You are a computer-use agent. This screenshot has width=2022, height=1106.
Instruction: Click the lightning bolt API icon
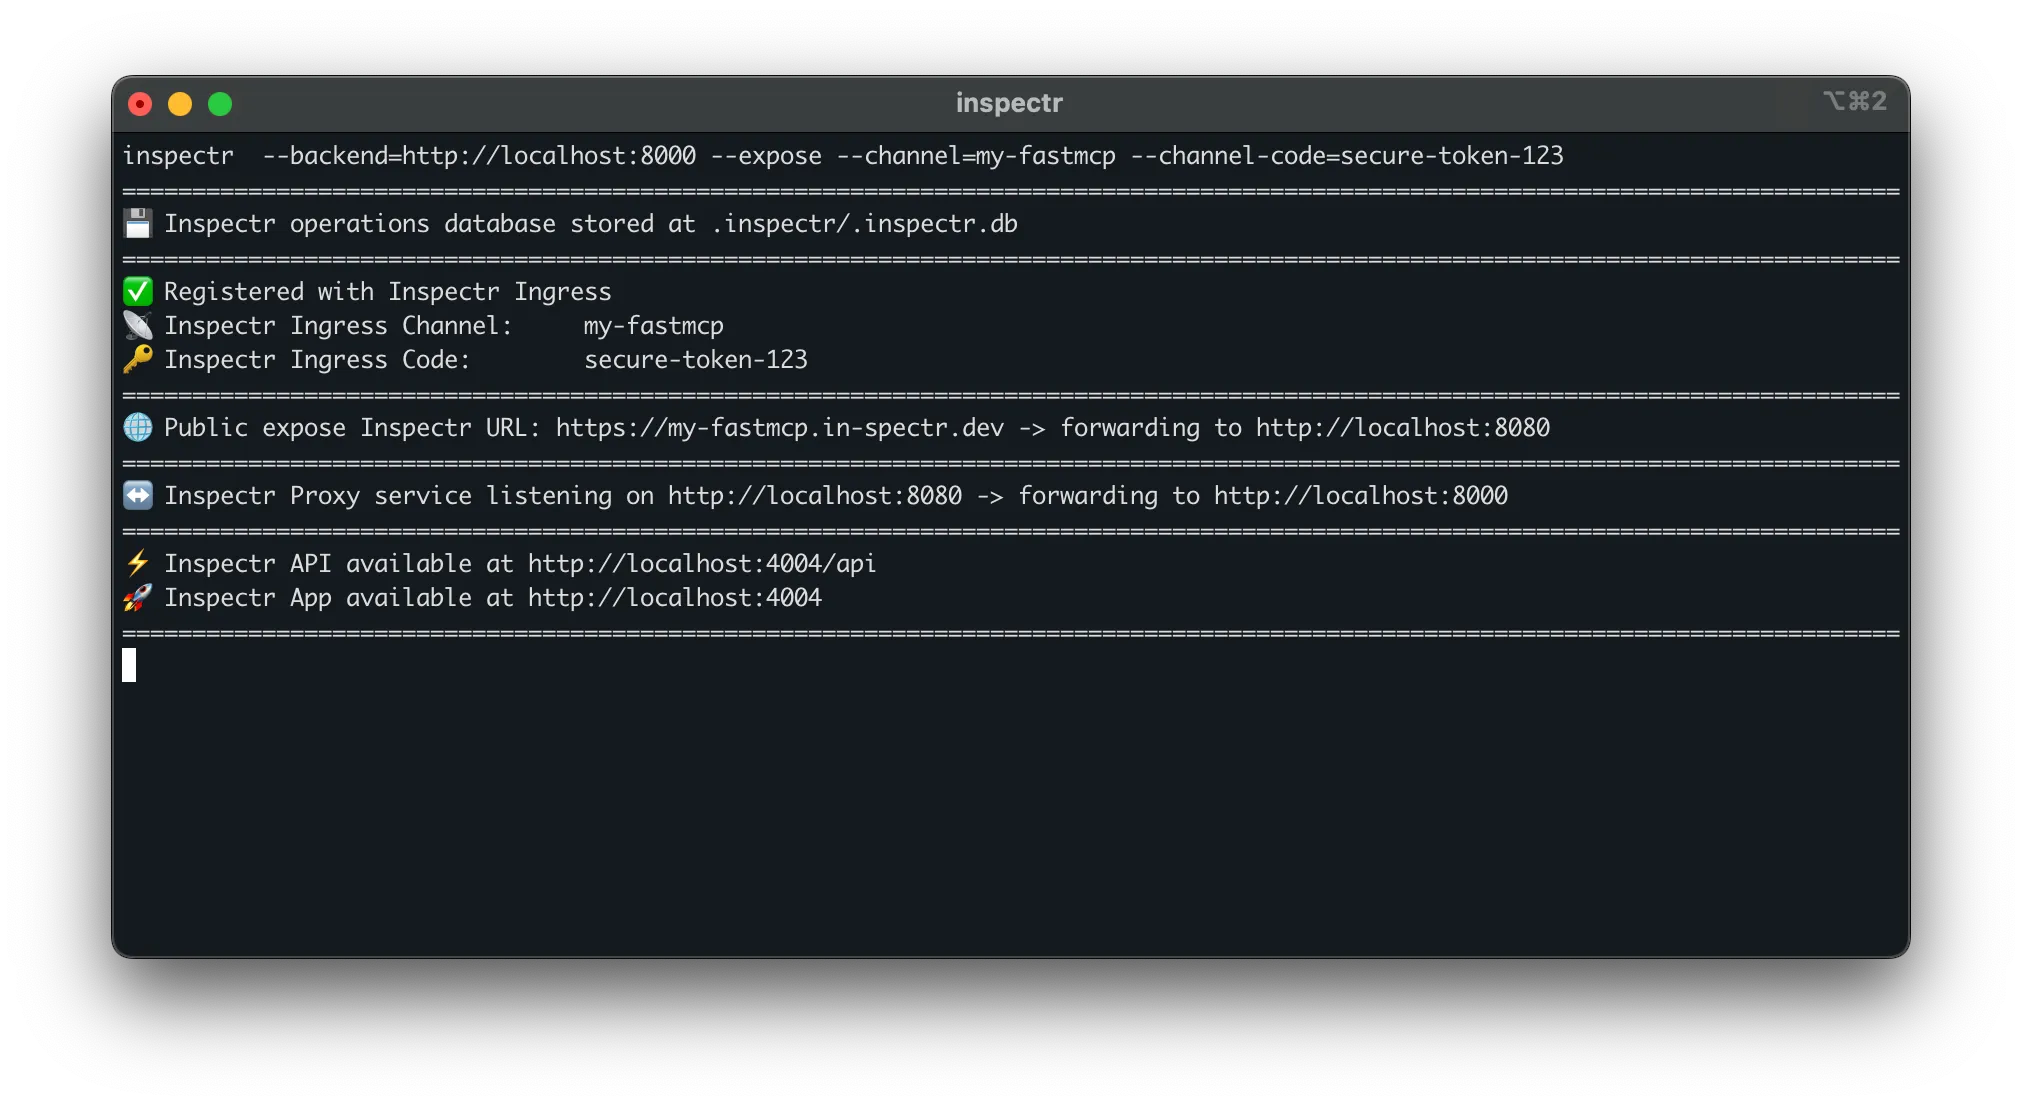click(x=138, y=563)
